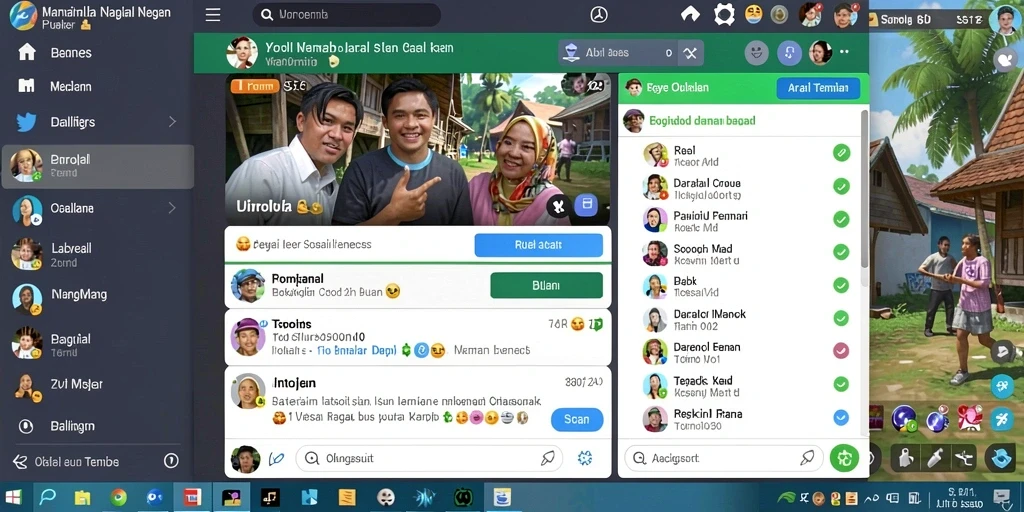Toggle the check for Tegadk Kaid
The image size is (1024, 512).
[841, 384]
